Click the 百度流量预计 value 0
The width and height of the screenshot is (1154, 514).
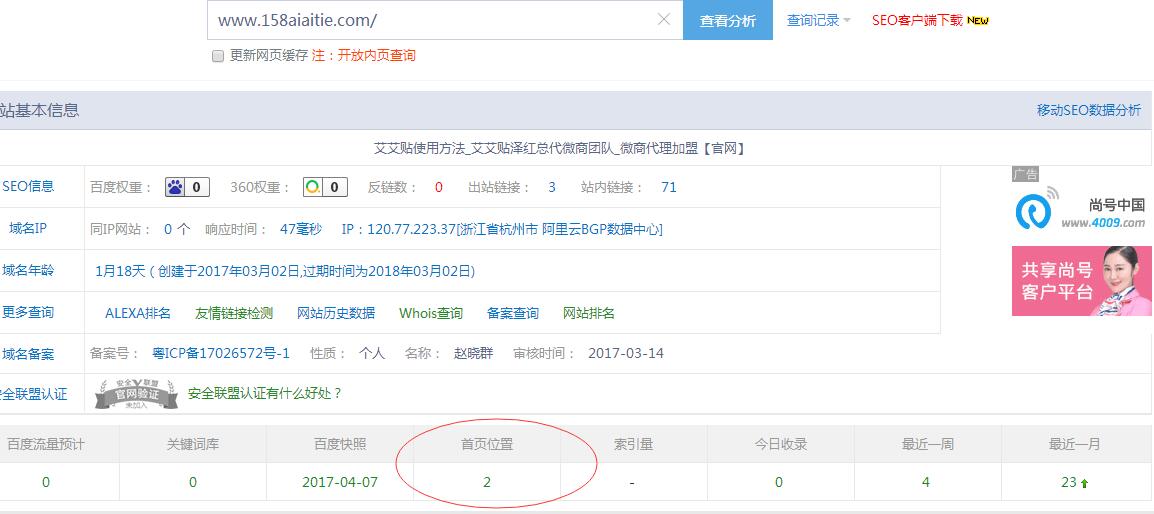[x=46, y=482]
